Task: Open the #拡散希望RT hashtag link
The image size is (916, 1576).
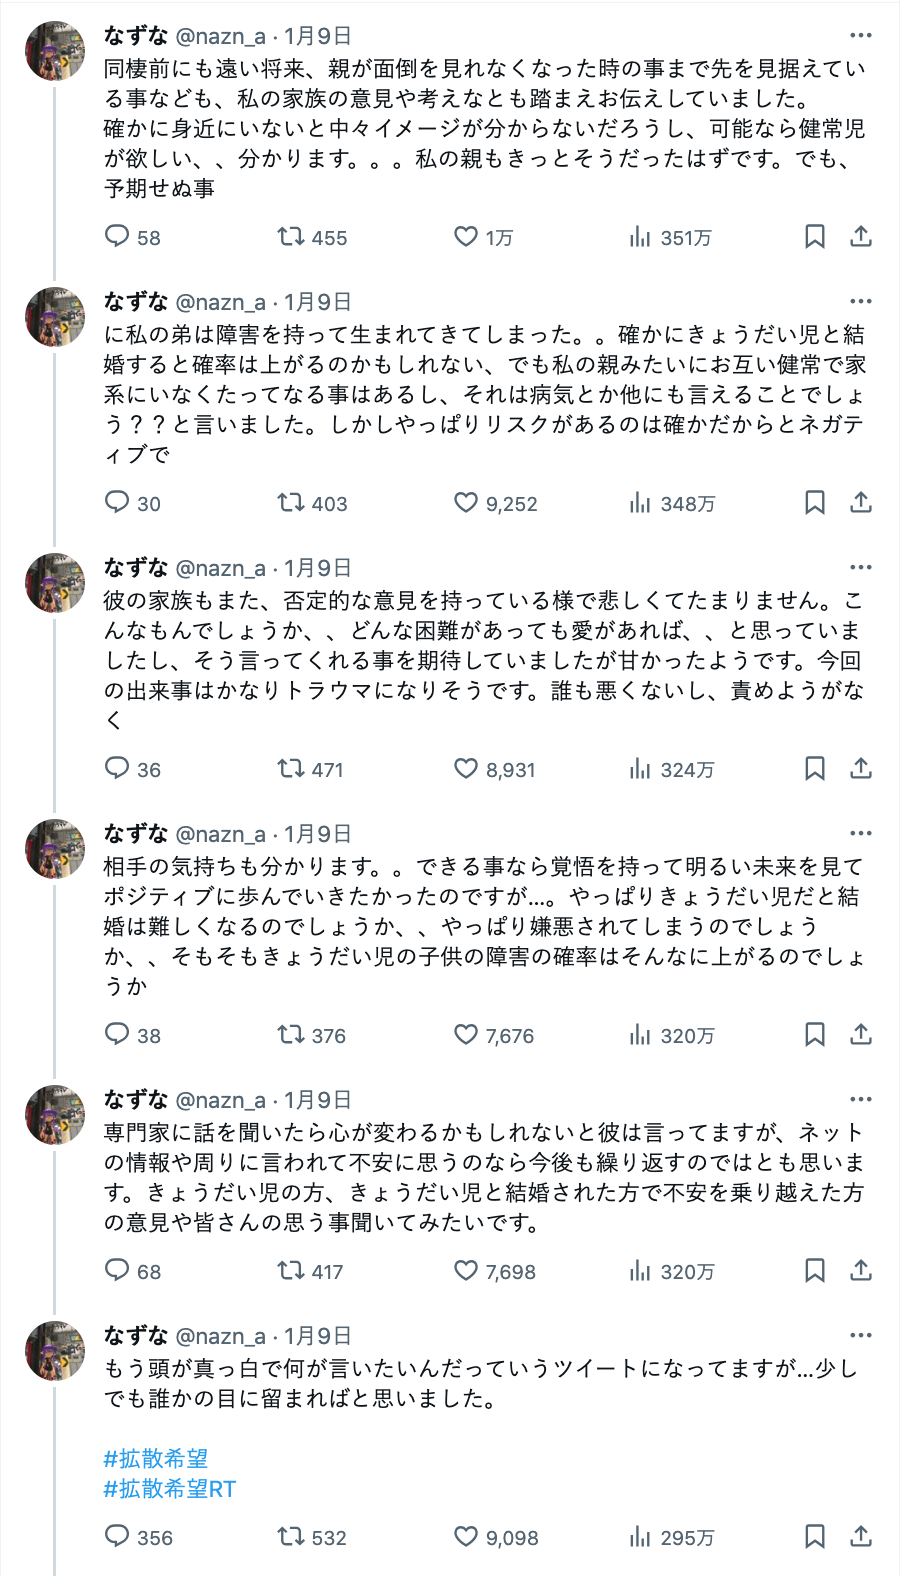Action: click(x=168, y=1492)
